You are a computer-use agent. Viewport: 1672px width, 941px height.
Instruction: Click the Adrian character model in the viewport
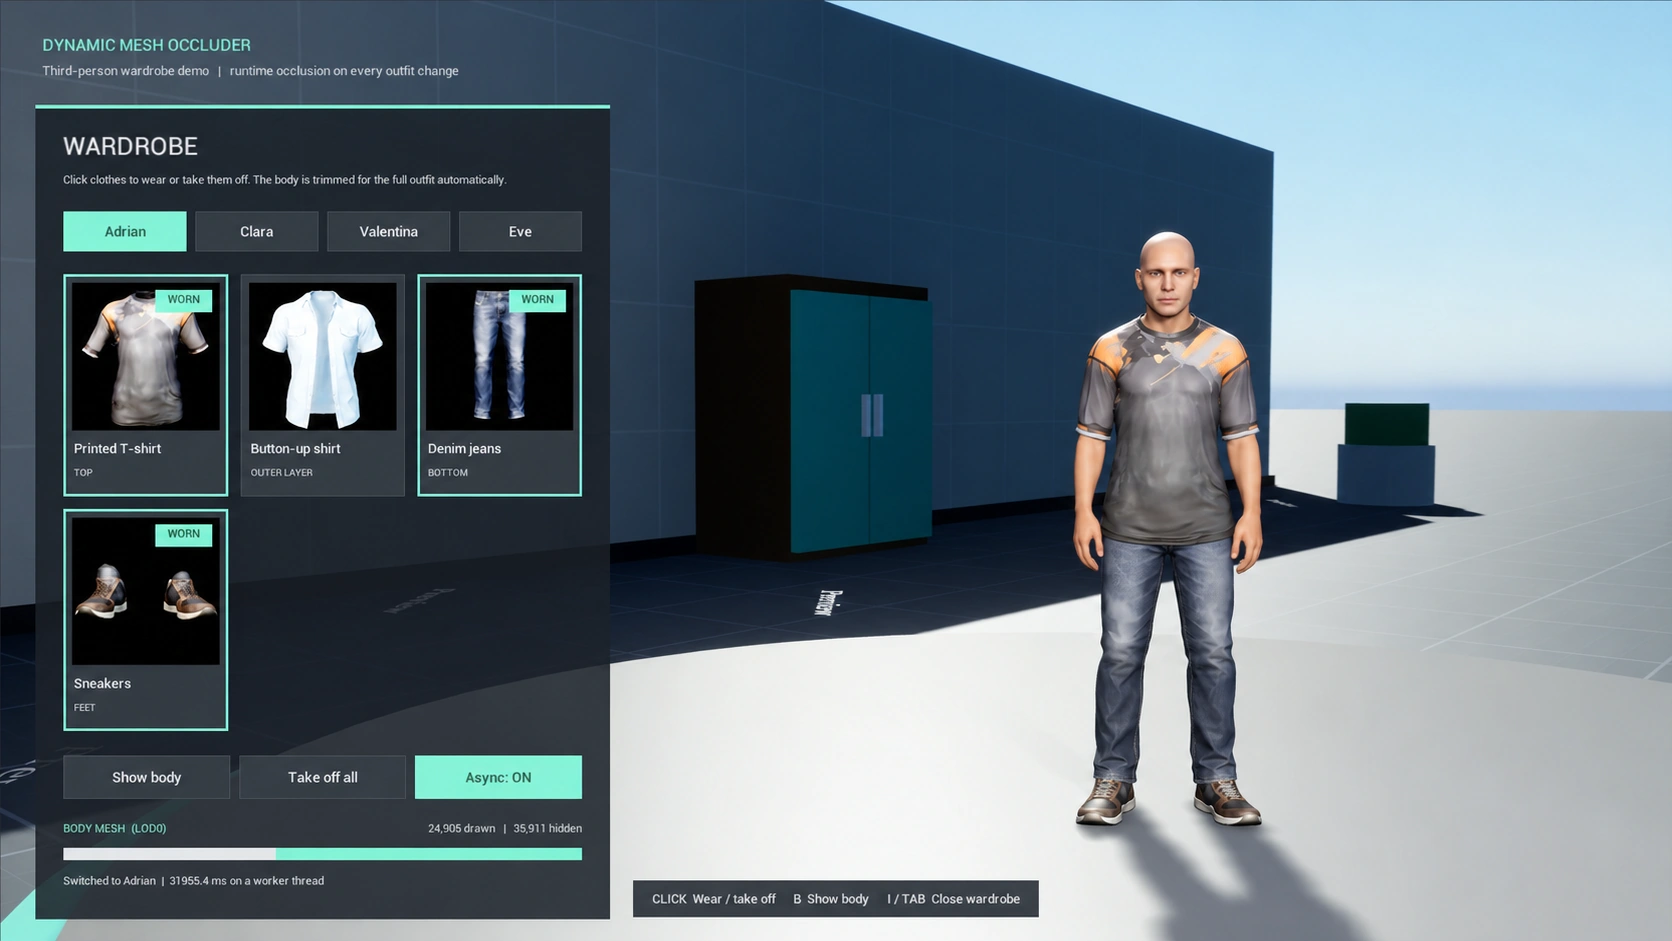click(x=1167, y=530)
